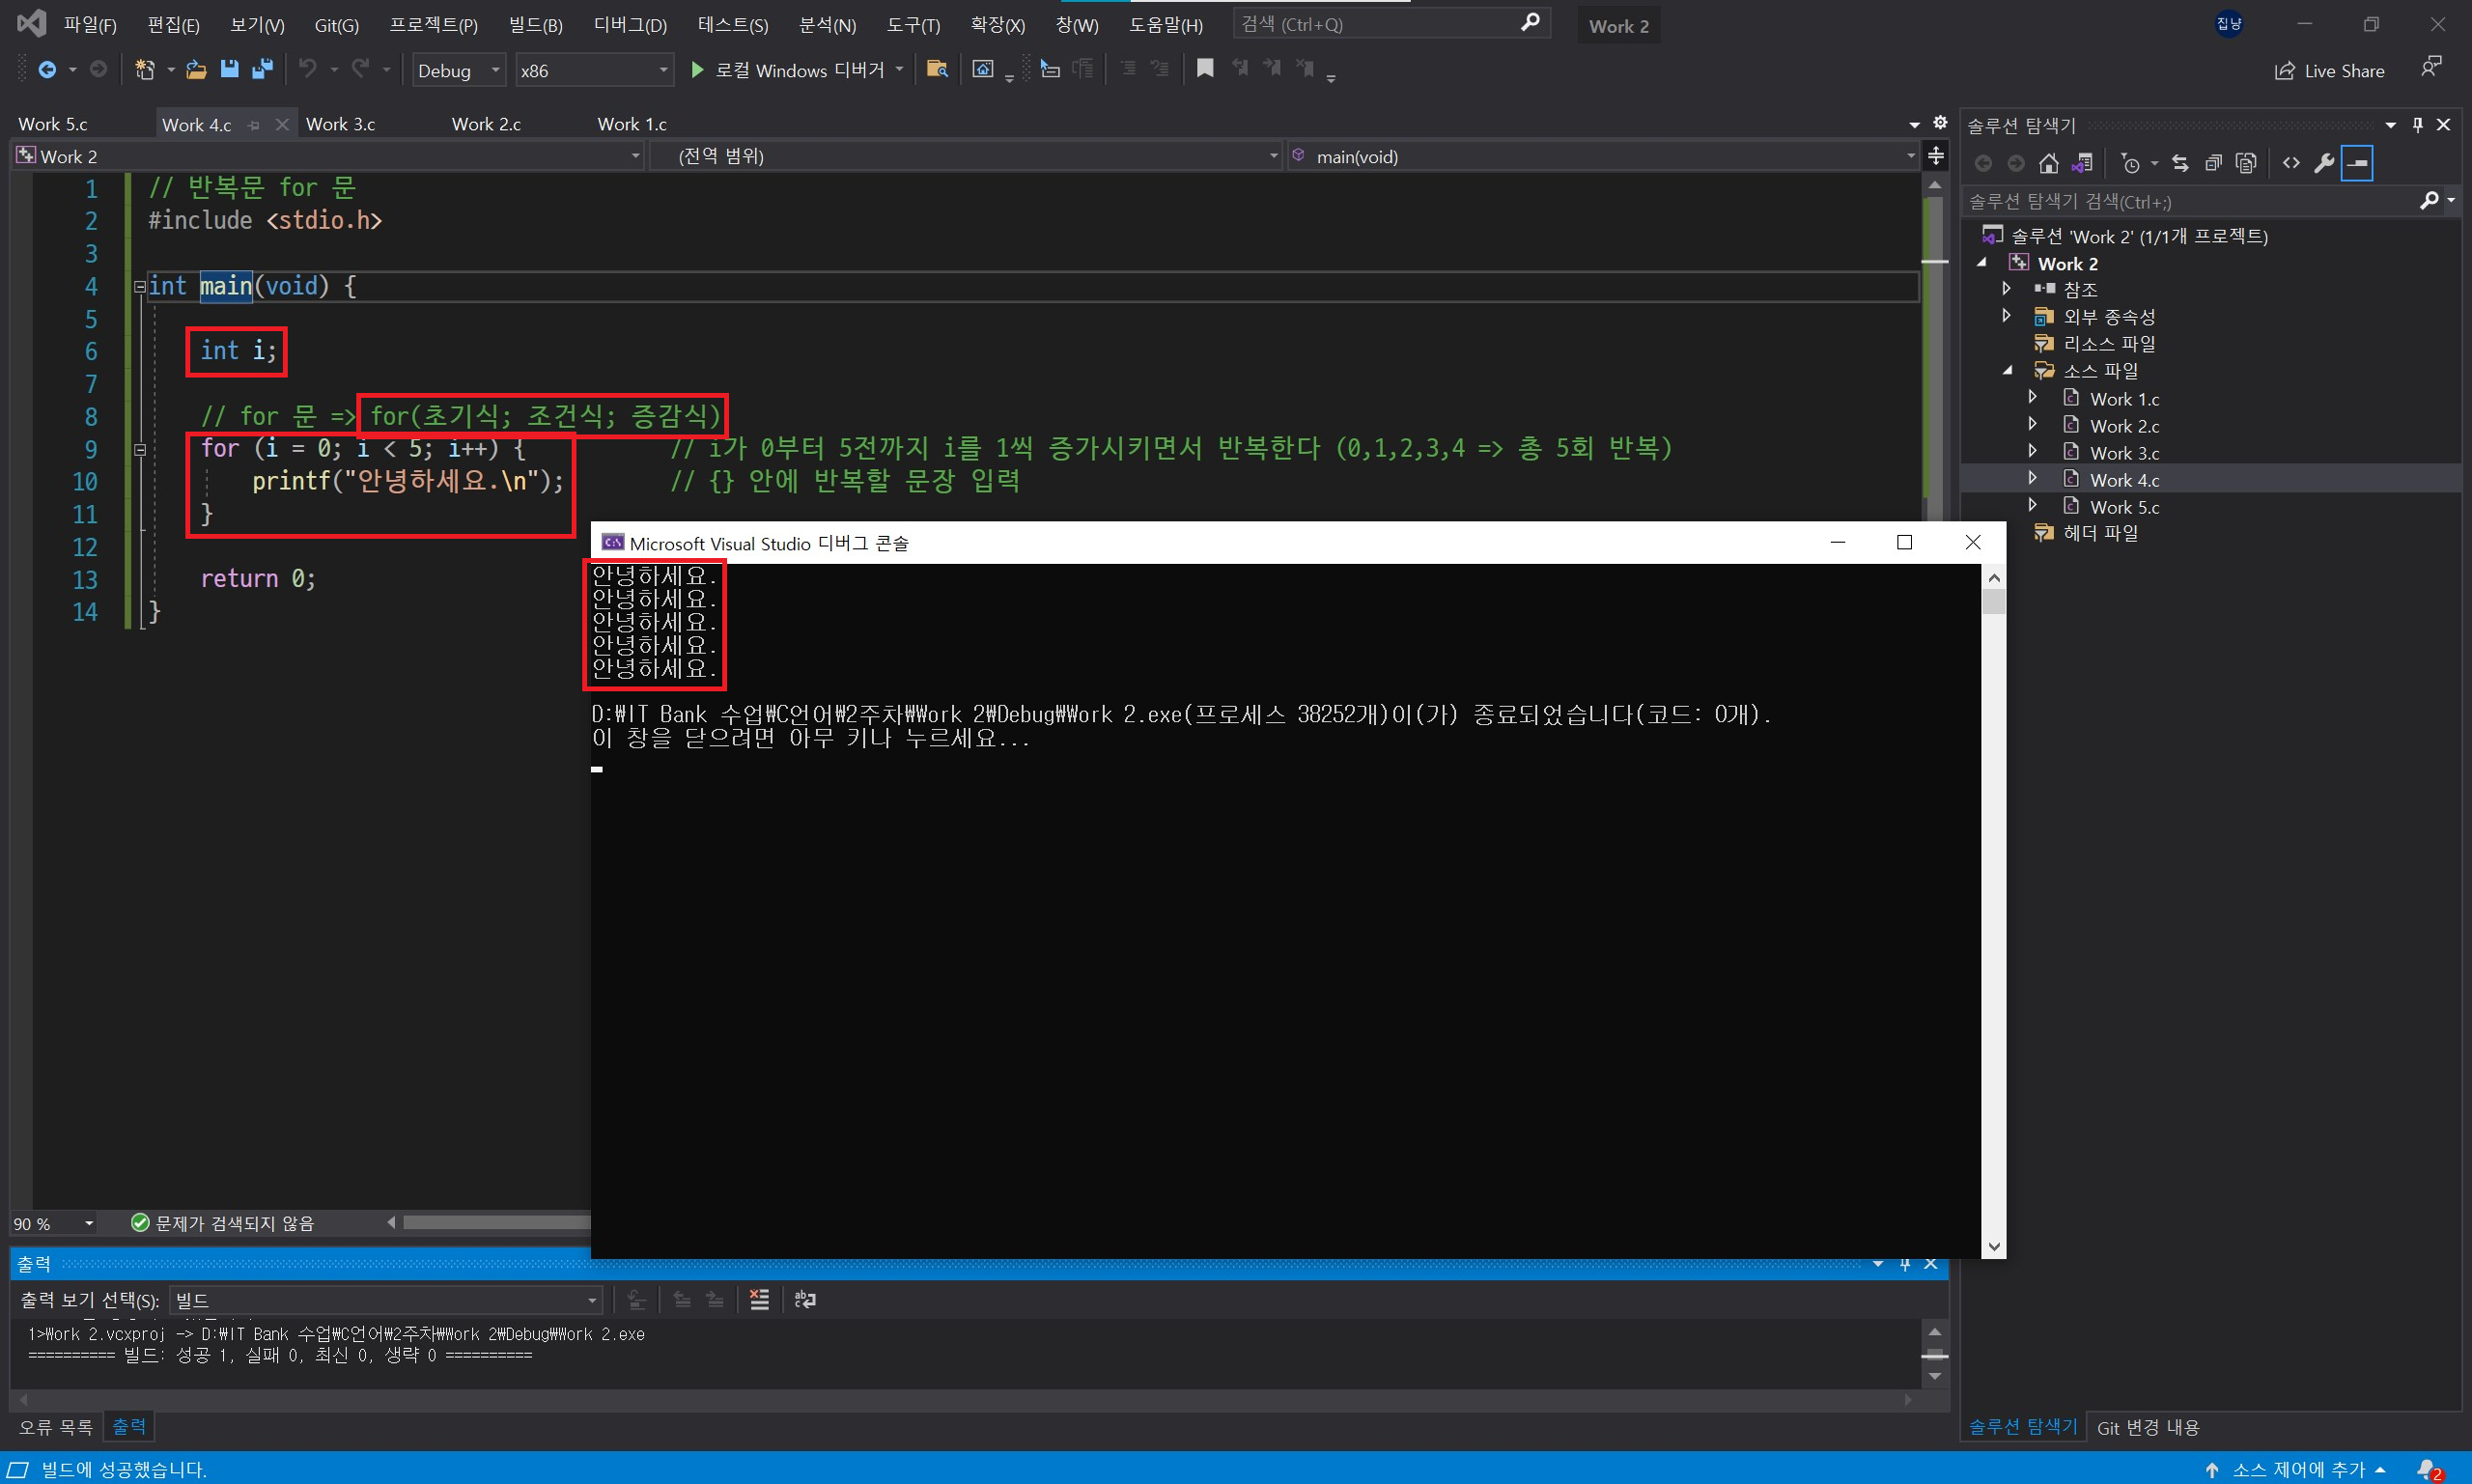Screen dimensions: 2472x1484
Task: Click the Save All toolbar icon
Action: tap(263, 69)
